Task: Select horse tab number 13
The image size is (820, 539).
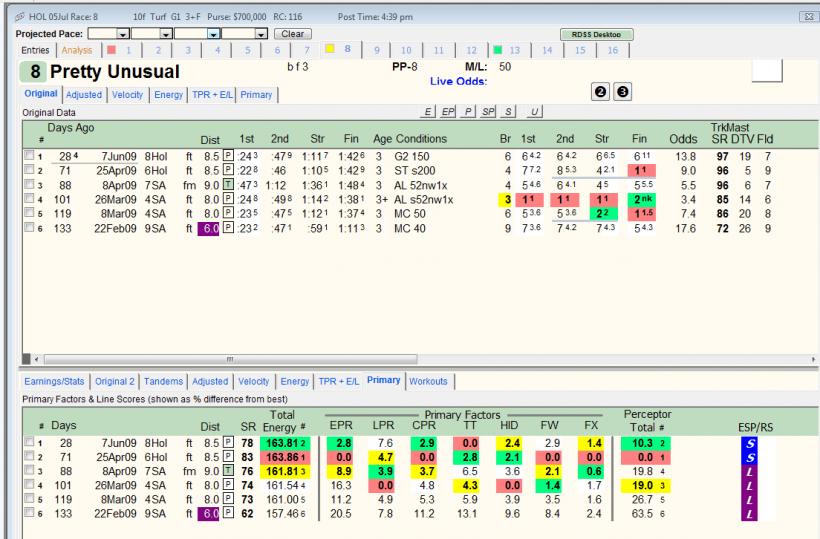Action: (515, 50)
